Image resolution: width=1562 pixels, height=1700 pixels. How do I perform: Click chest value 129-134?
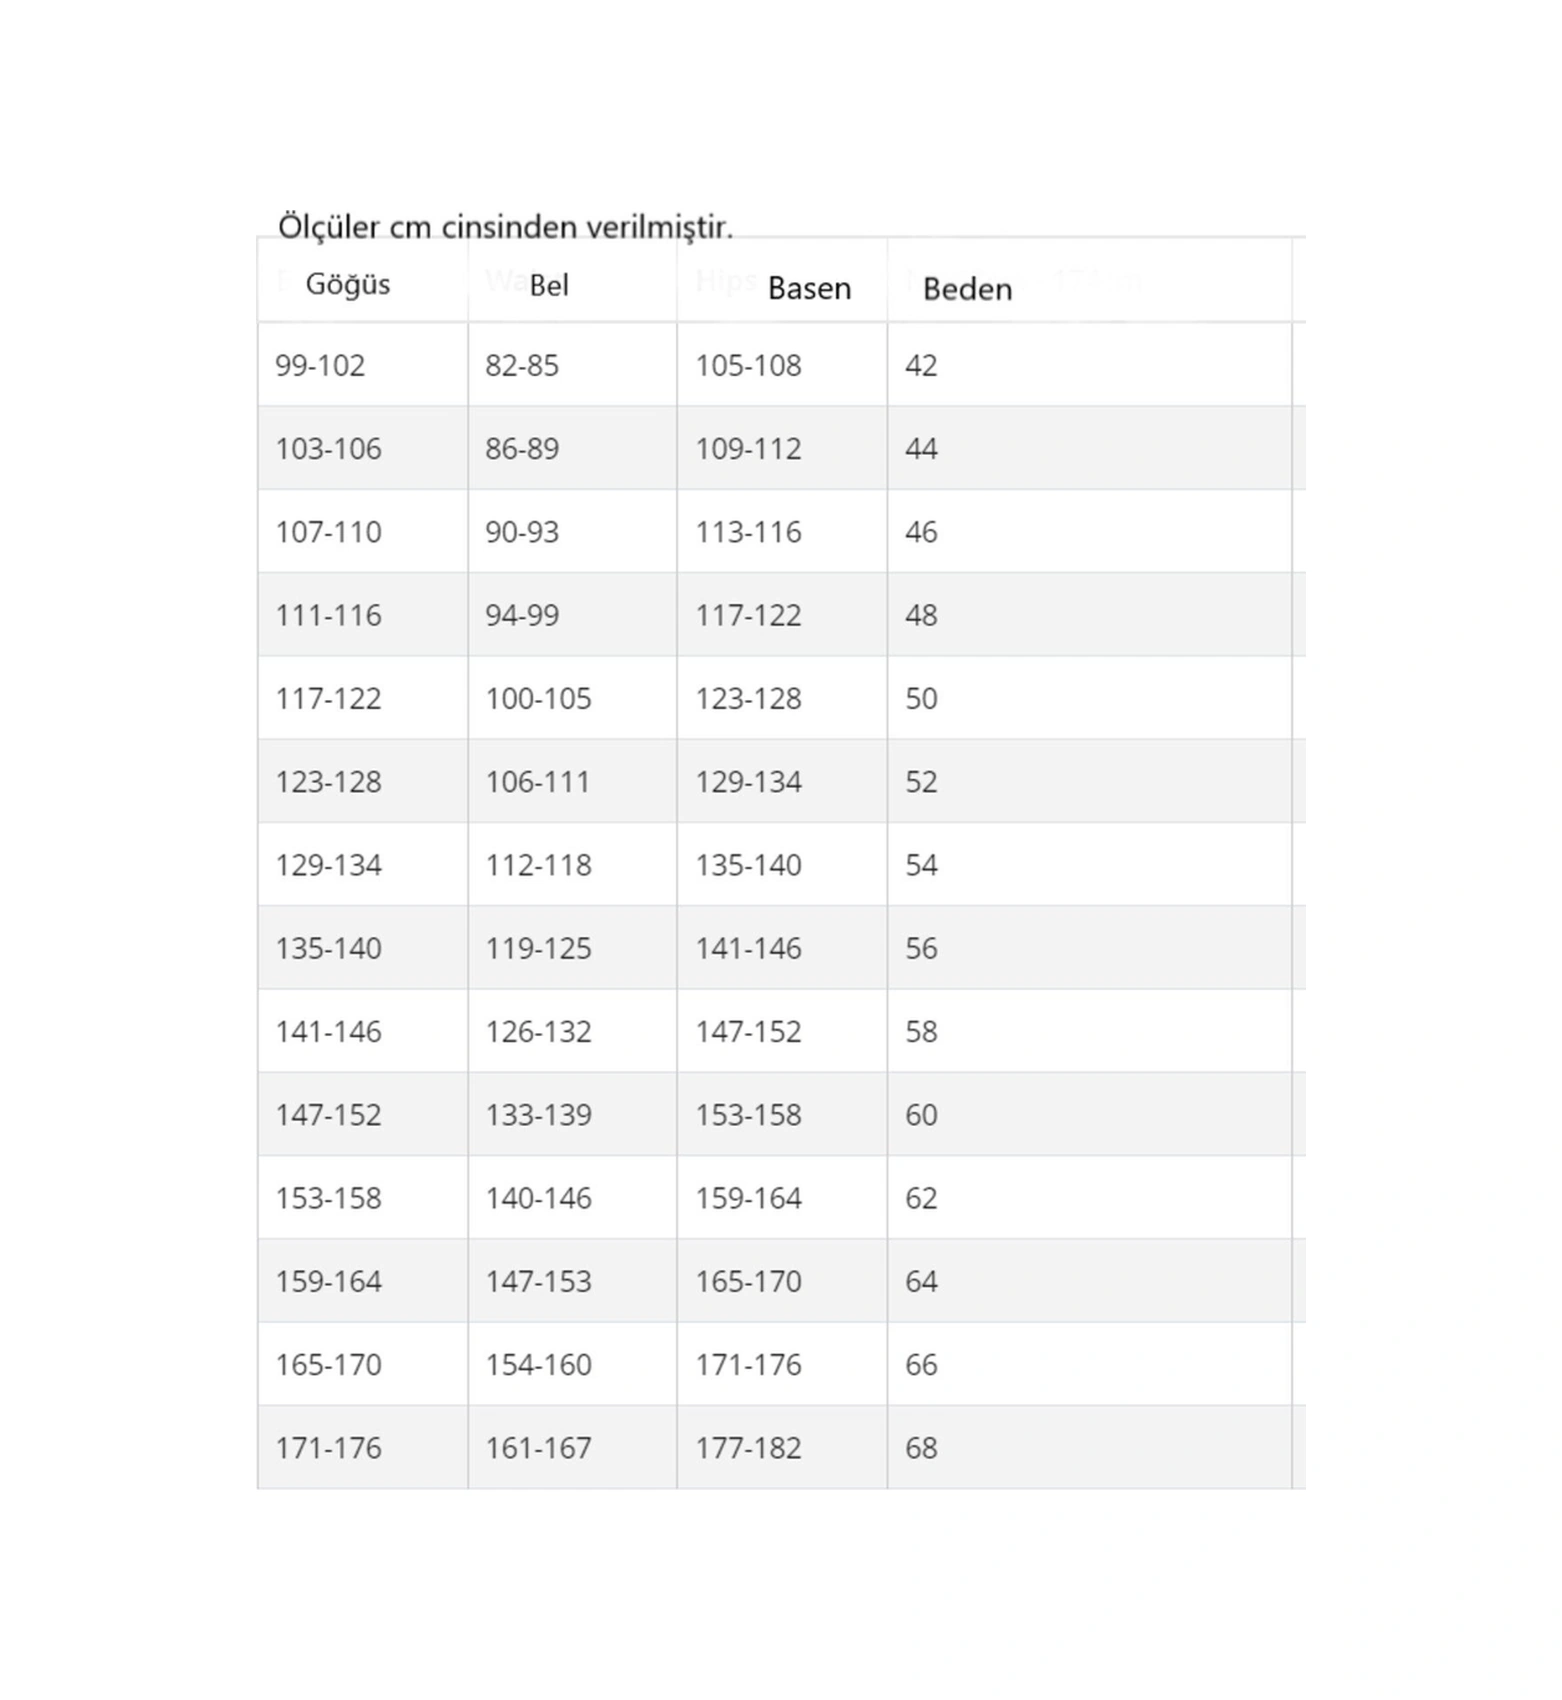(x=328, y=865)
